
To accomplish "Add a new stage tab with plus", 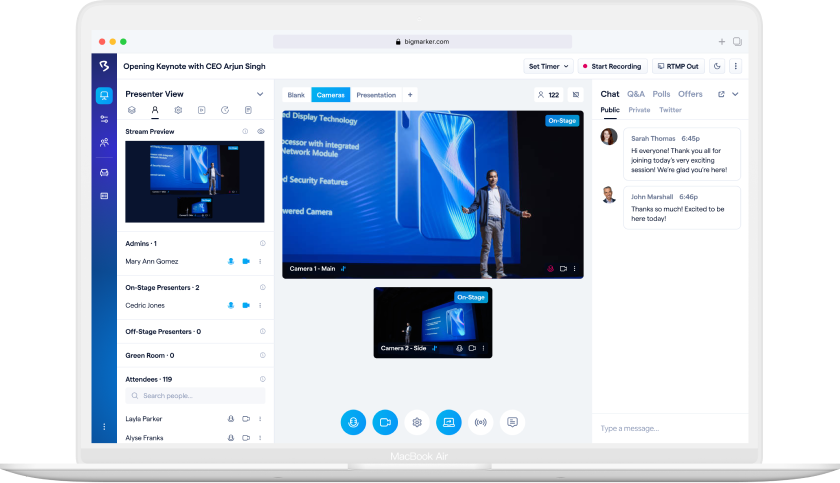I will tap(410, 95).
